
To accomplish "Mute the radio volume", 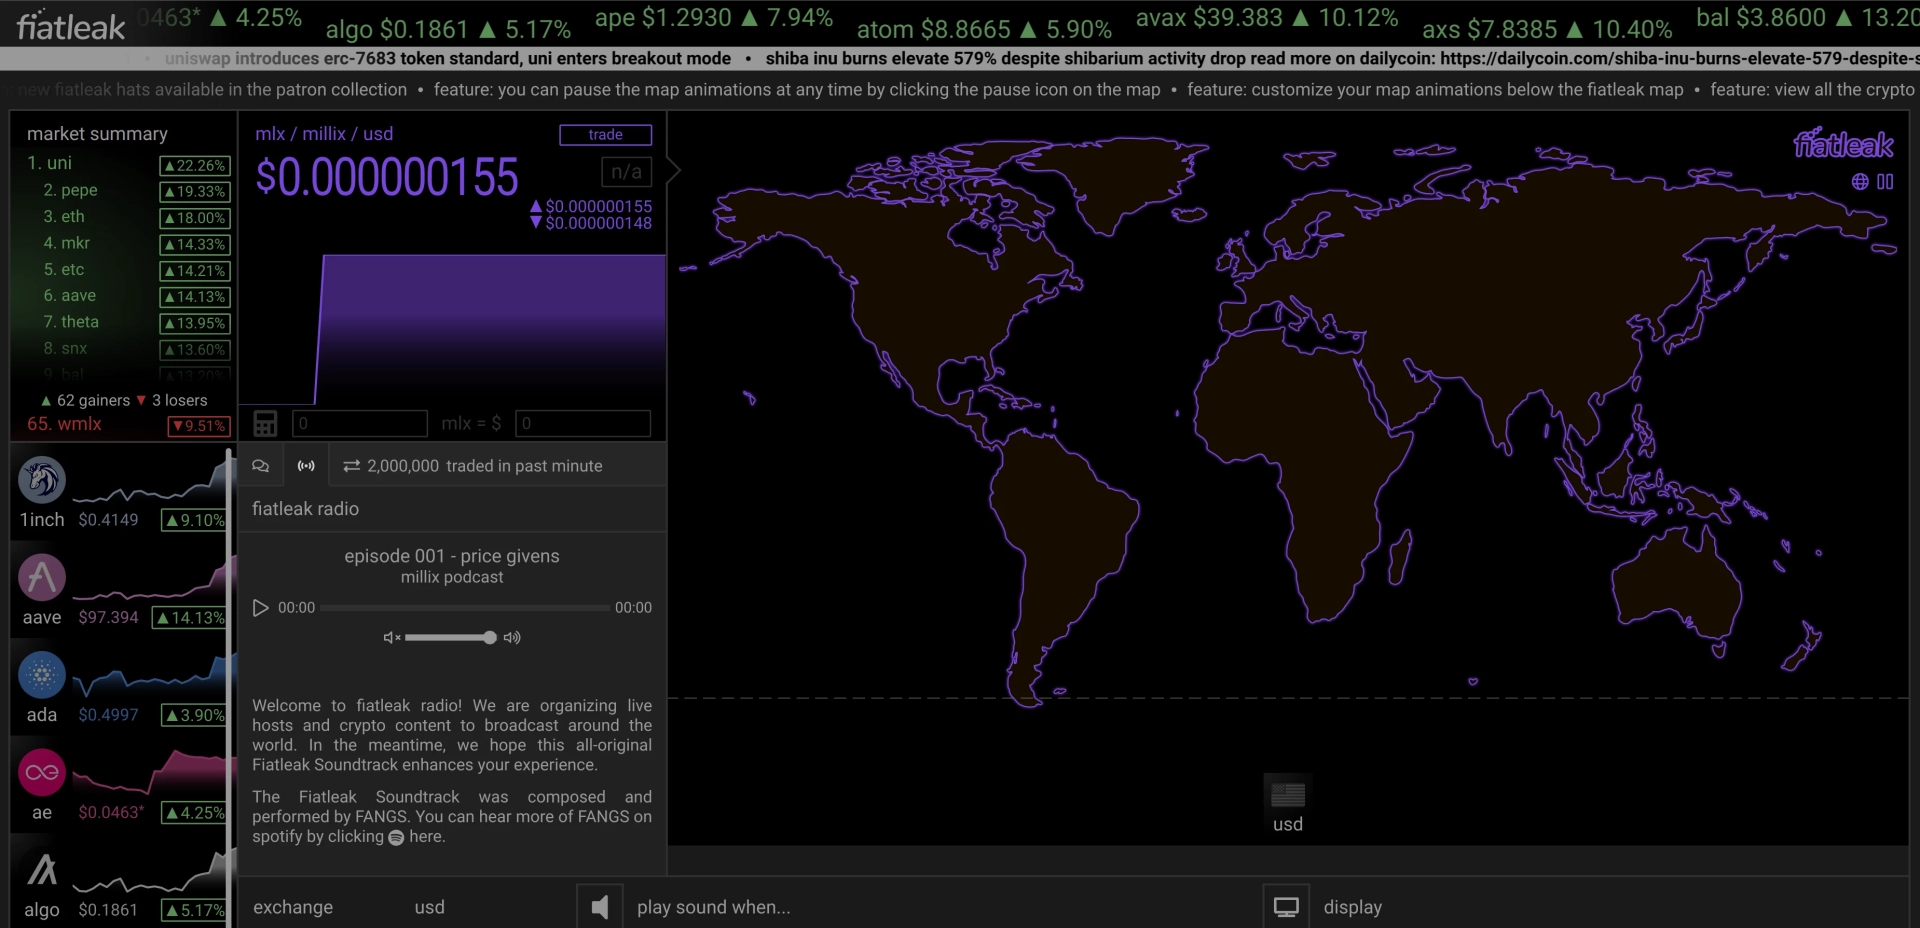I will (392, 638).
